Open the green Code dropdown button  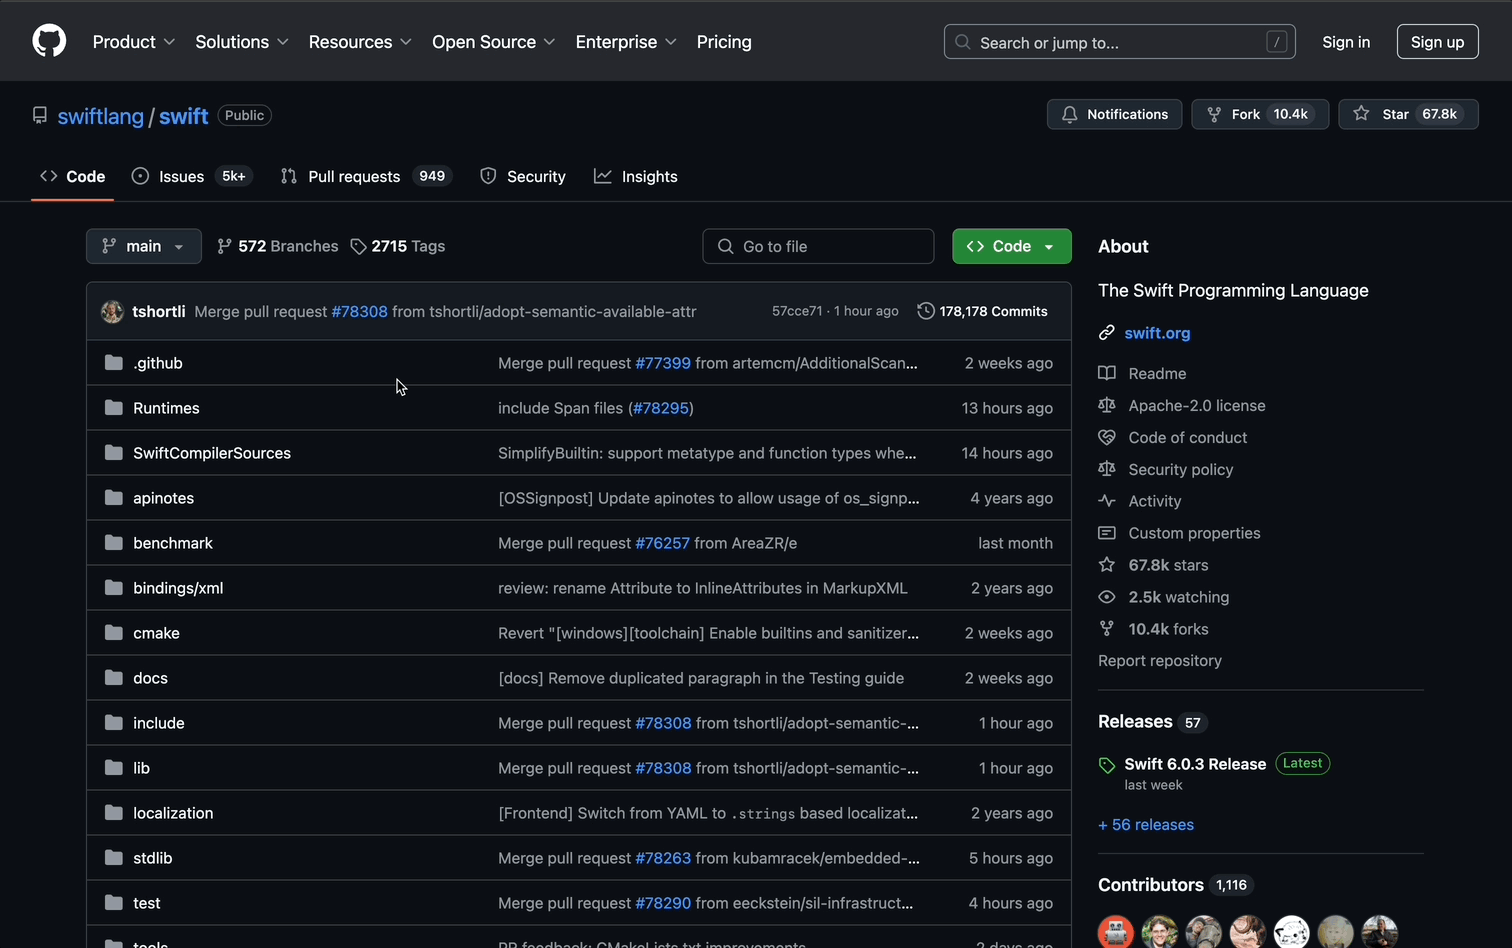(x=1012, y=246)
